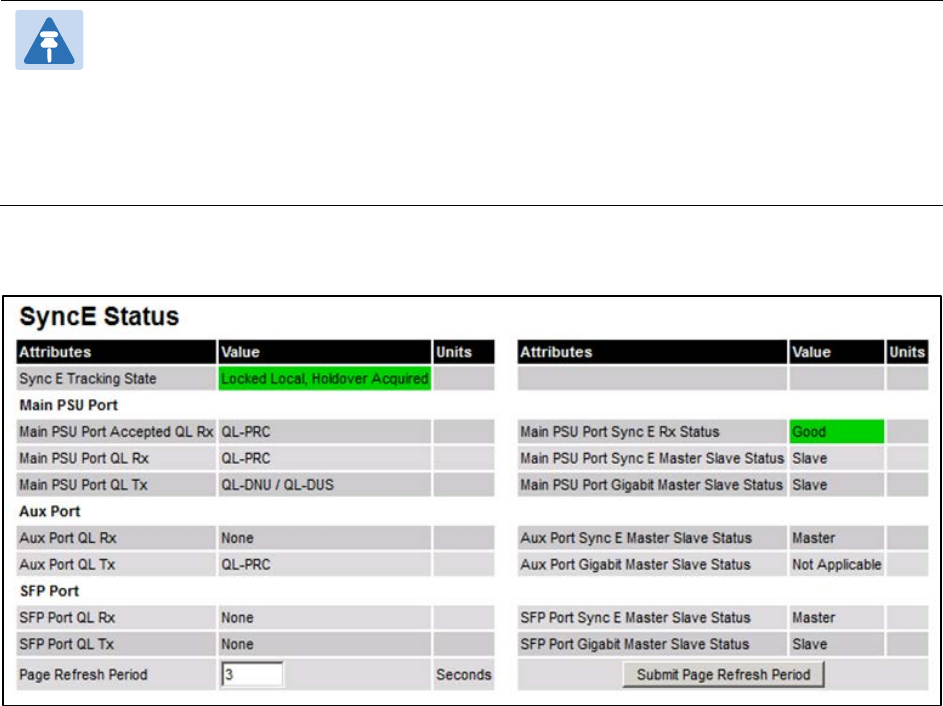Image resolution: width=943 pixels, height=706 pixels.
Task: Click the green Good status cell
Action: click(837, 432)
